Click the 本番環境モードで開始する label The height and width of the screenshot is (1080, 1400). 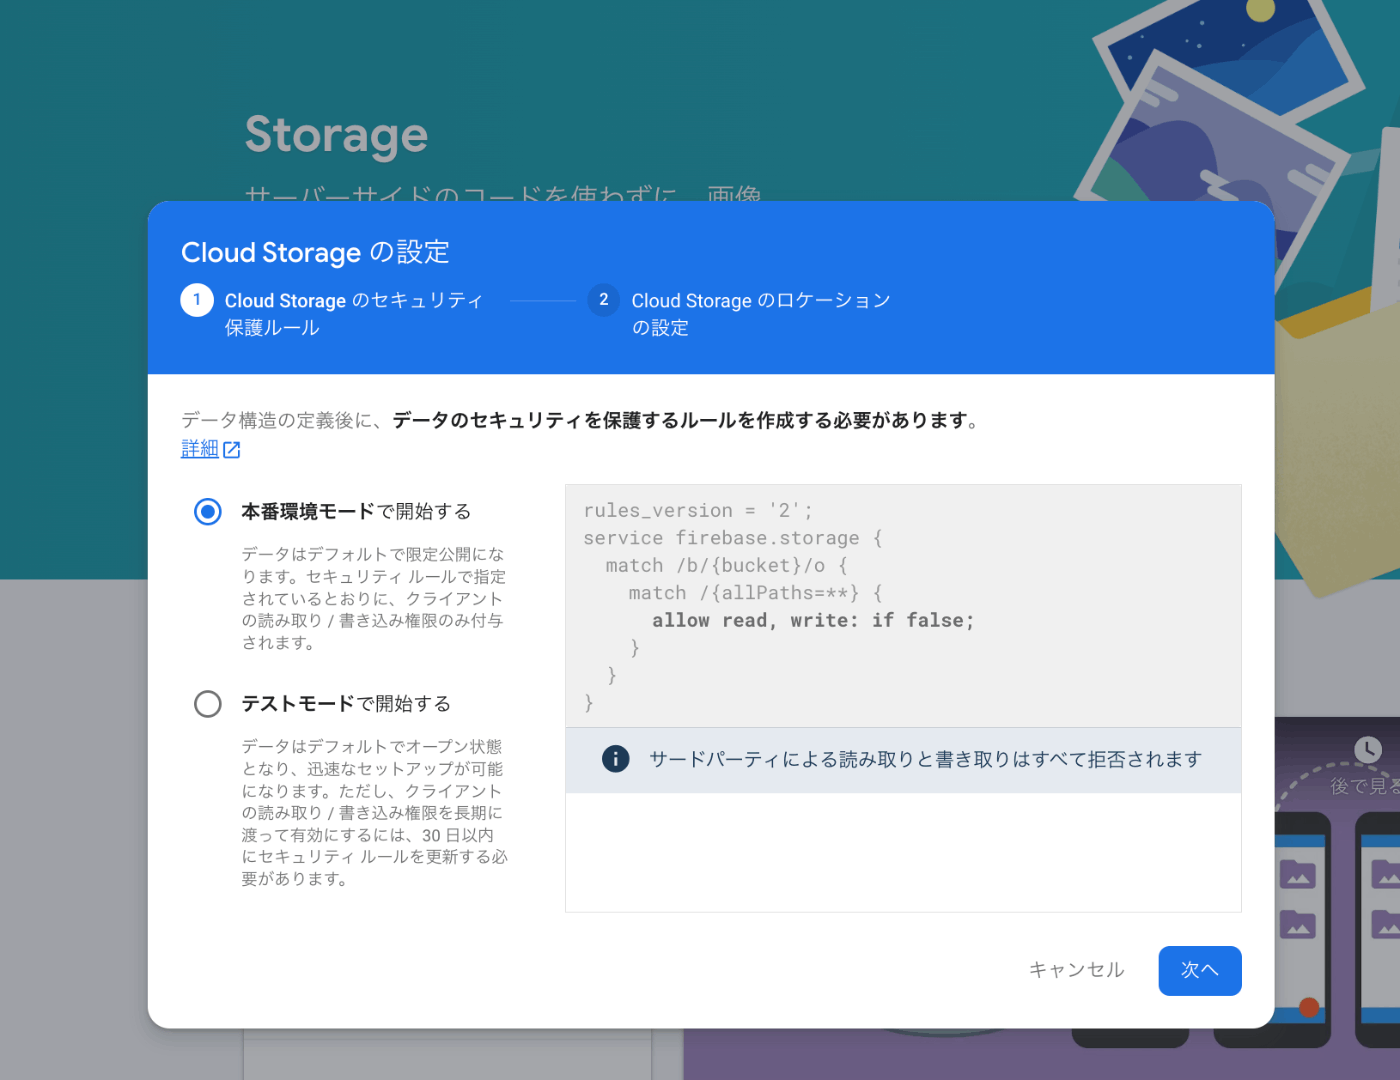pos(356,512)
